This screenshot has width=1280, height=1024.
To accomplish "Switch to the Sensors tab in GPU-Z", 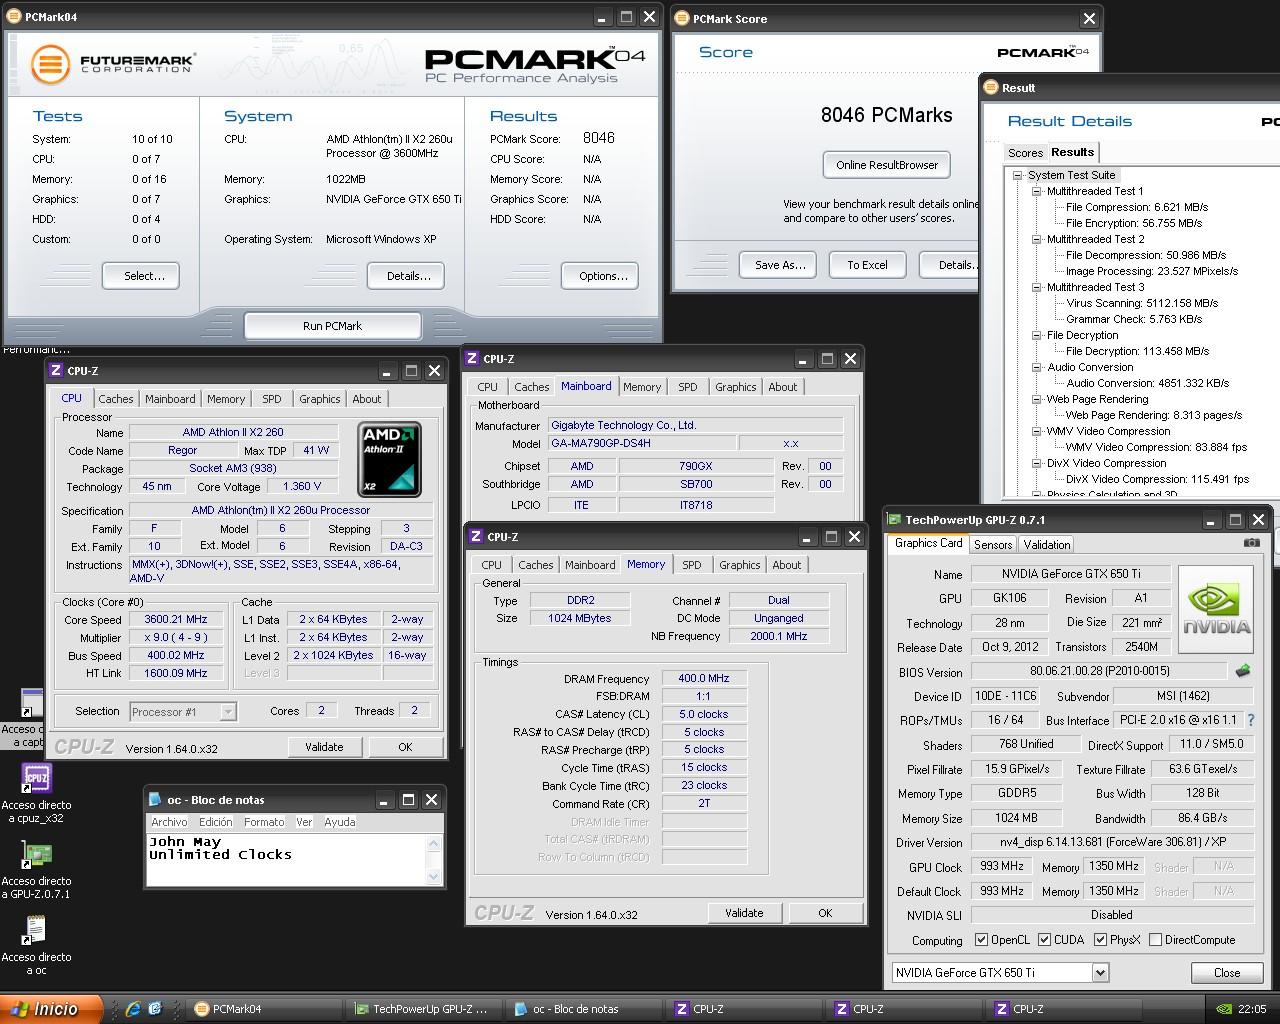I will pos(993,545).
